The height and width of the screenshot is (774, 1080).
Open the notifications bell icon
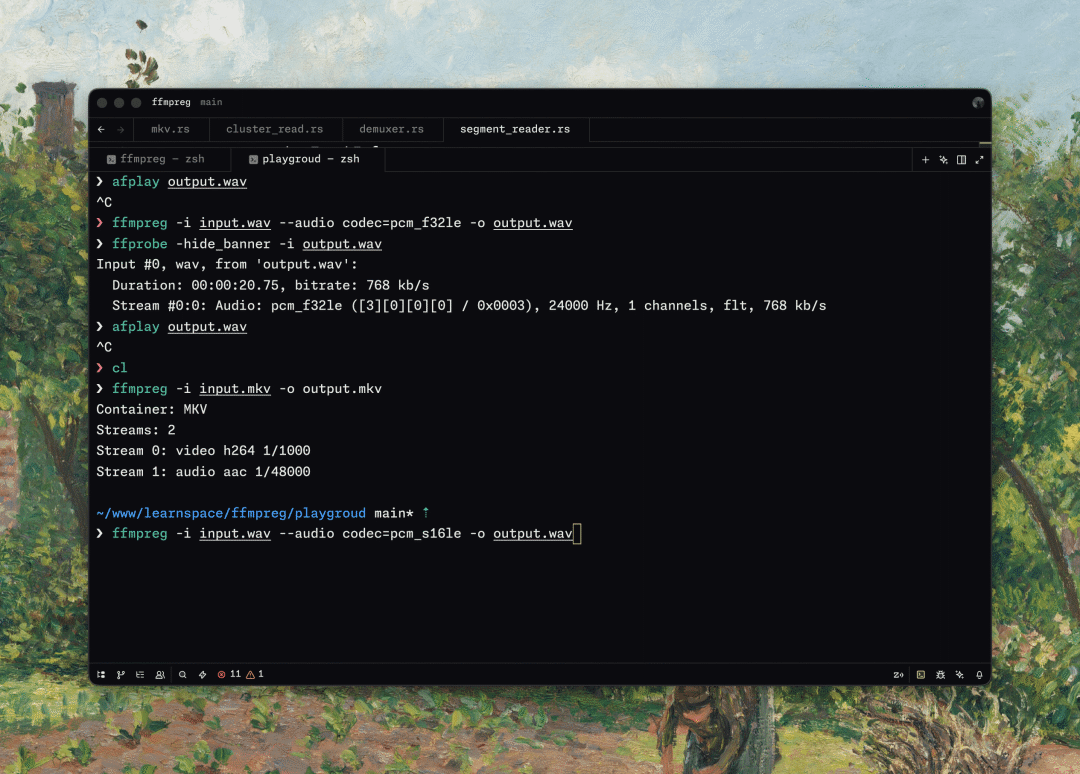[x=979, y=675]
